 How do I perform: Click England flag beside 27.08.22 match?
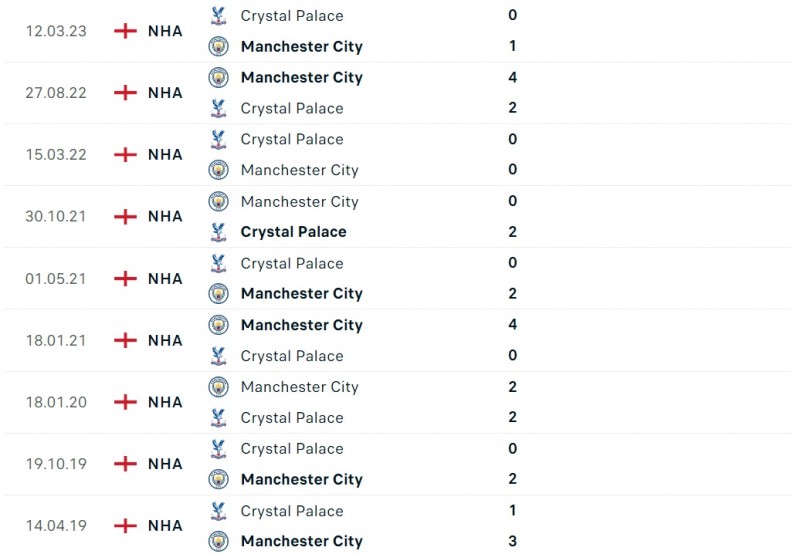[125, 92]
